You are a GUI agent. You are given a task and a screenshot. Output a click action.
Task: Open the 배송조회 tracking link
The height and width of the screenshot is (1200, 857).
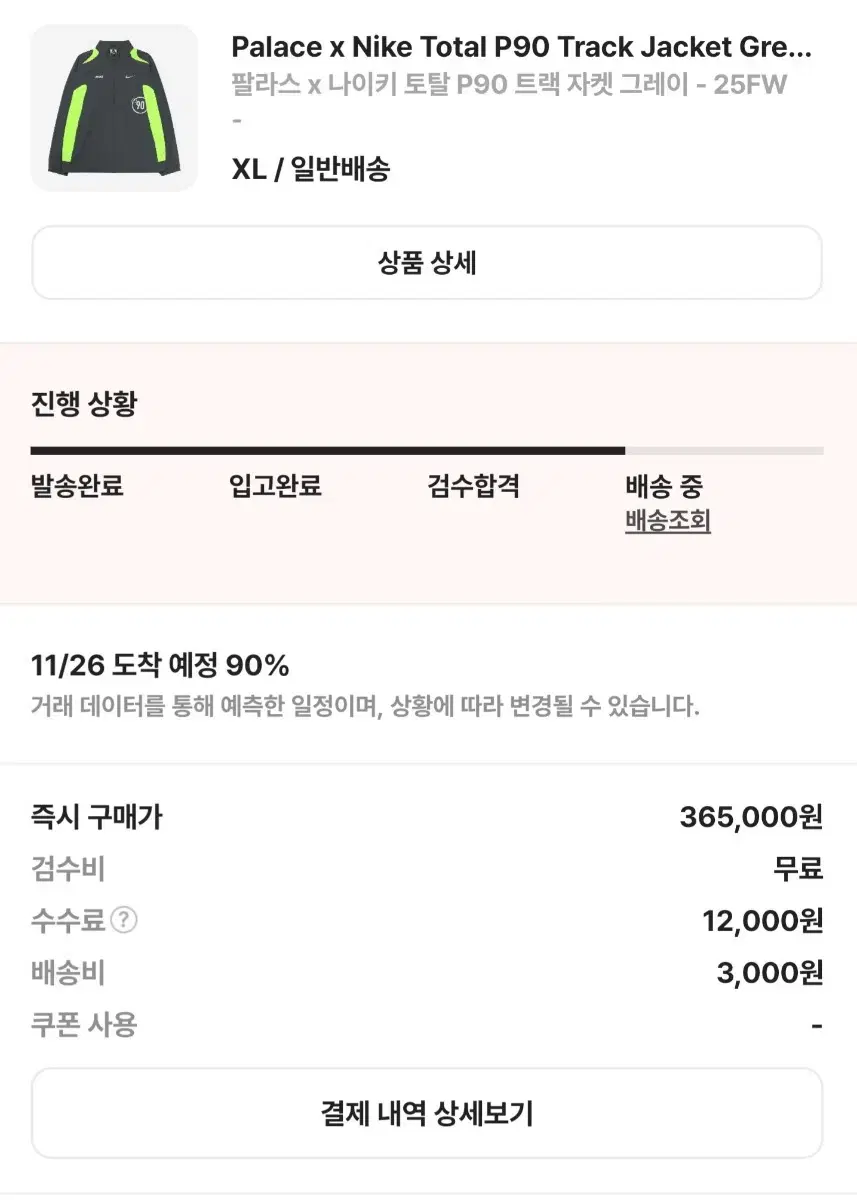pos(668,521)
